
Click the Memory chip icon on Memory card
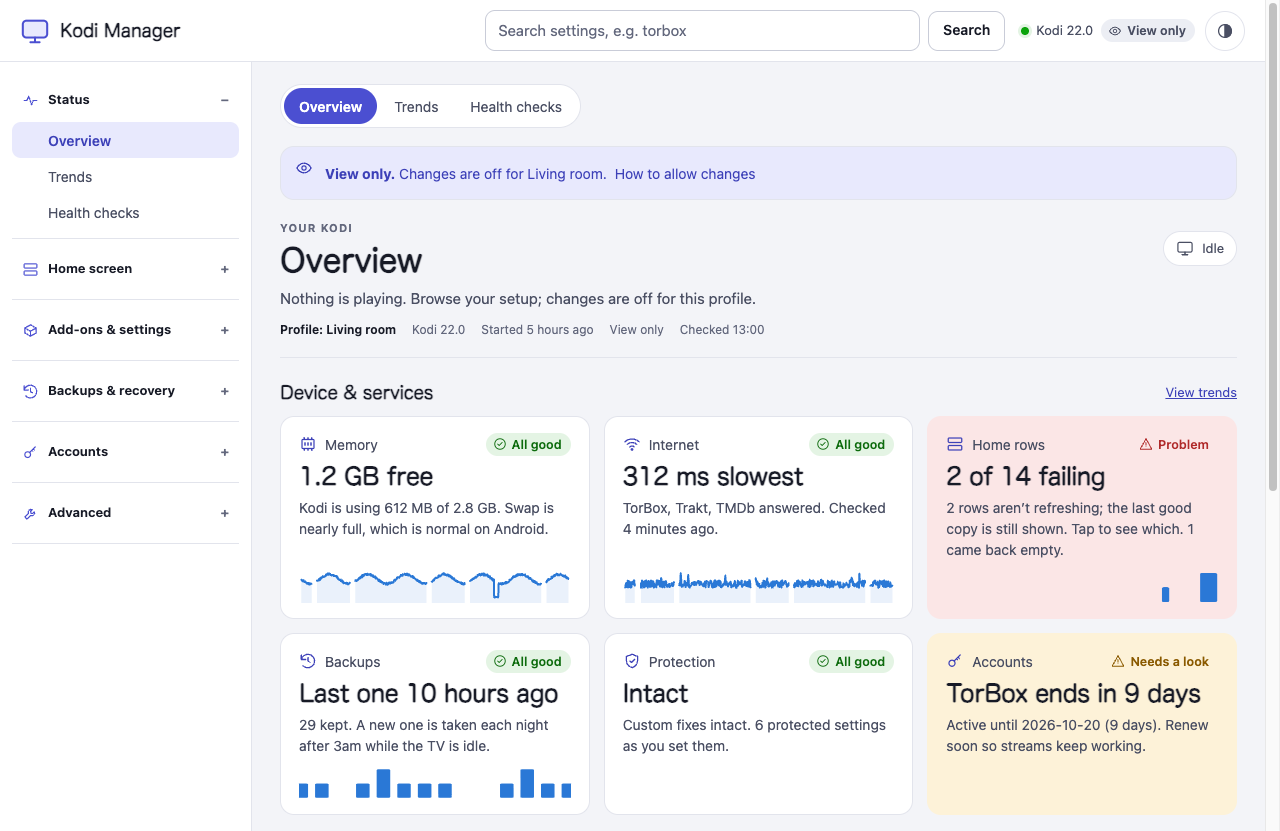pyautogui.click(x=308, y=444)
